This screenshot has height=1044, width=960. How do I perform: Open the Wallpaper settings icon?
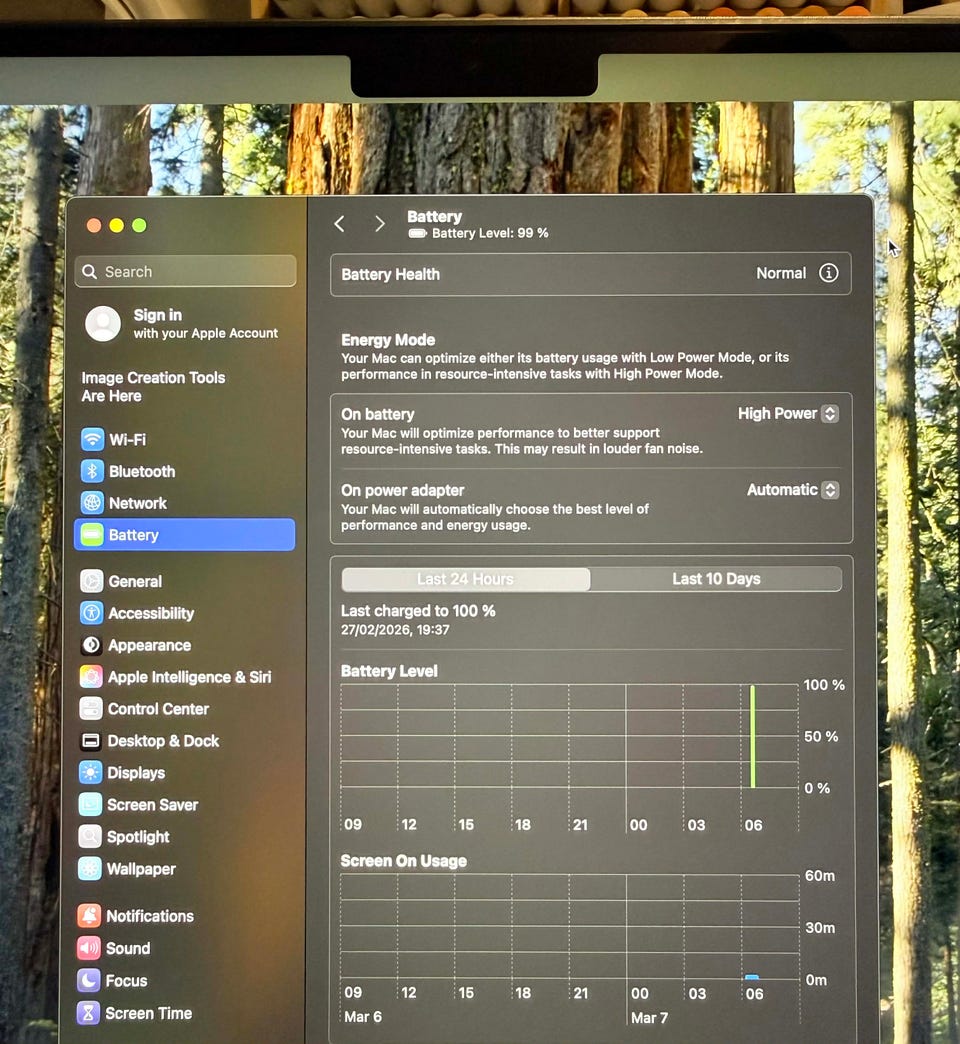[90, 869]
